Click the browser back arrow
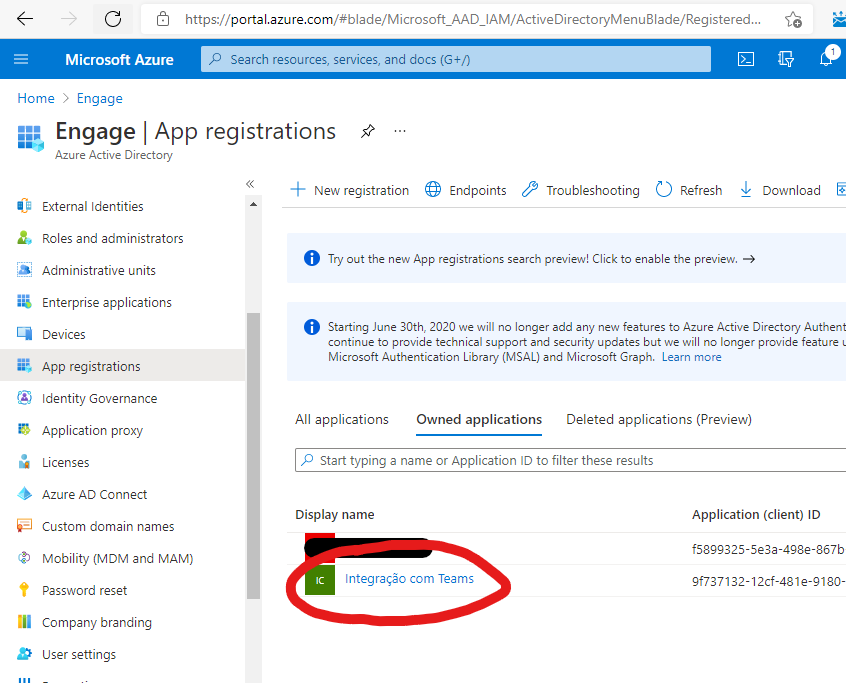The height and width of the screenshot is (683, 846). tap(25, 19)
